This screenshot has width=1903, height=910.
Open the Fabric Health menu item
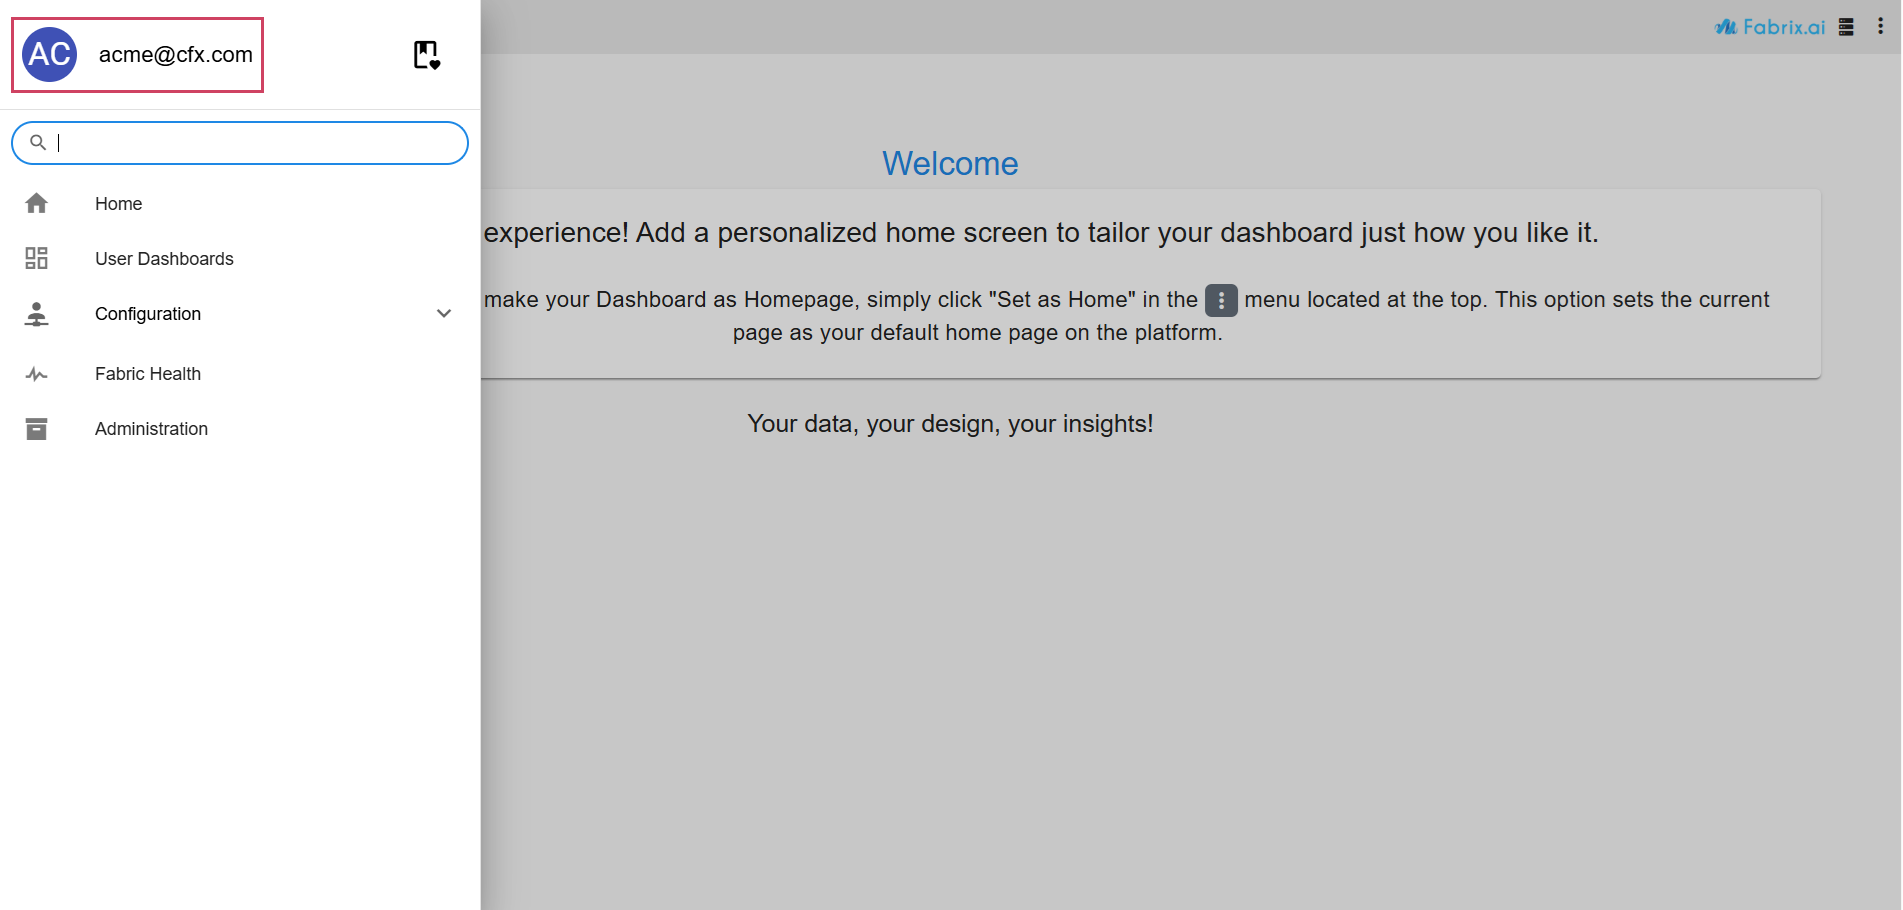point(148,374)
